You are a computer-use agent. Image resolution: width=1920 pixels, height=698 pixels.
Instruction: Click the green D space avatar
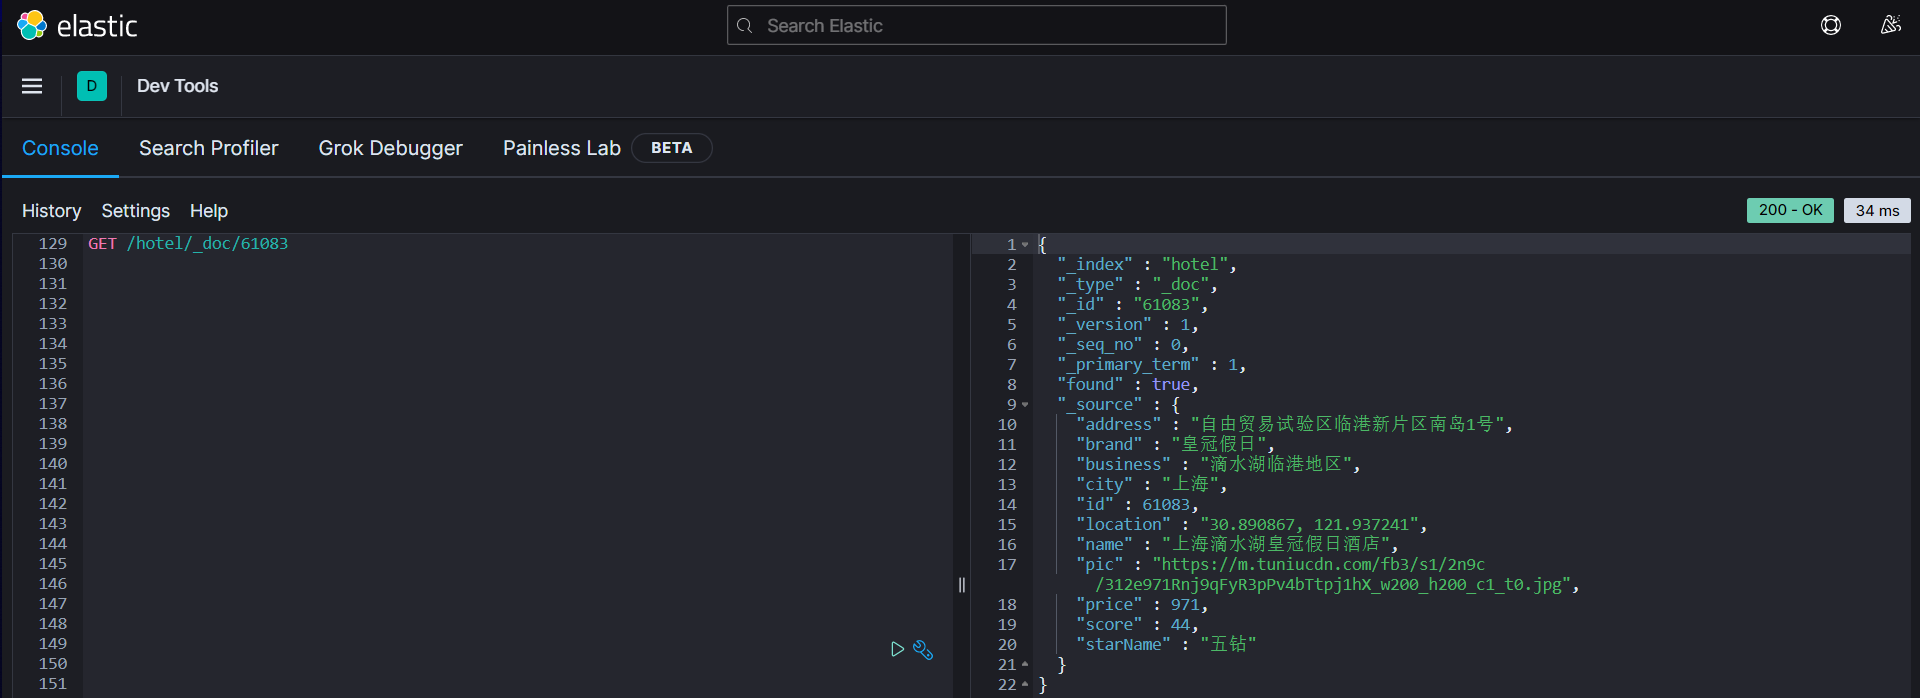point(92,86)
